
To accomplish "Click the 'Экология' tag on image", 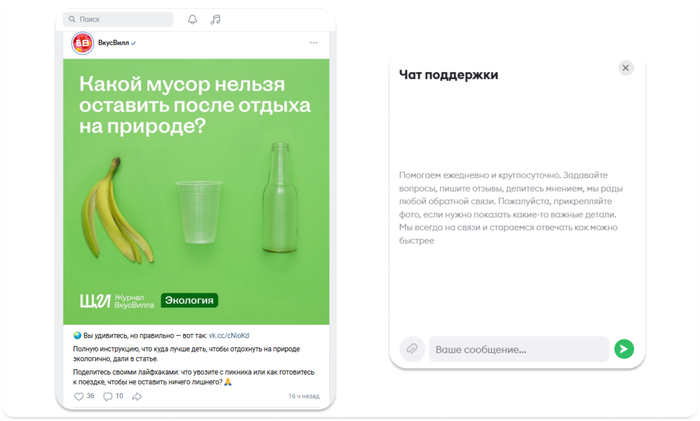I will [189, 300].
